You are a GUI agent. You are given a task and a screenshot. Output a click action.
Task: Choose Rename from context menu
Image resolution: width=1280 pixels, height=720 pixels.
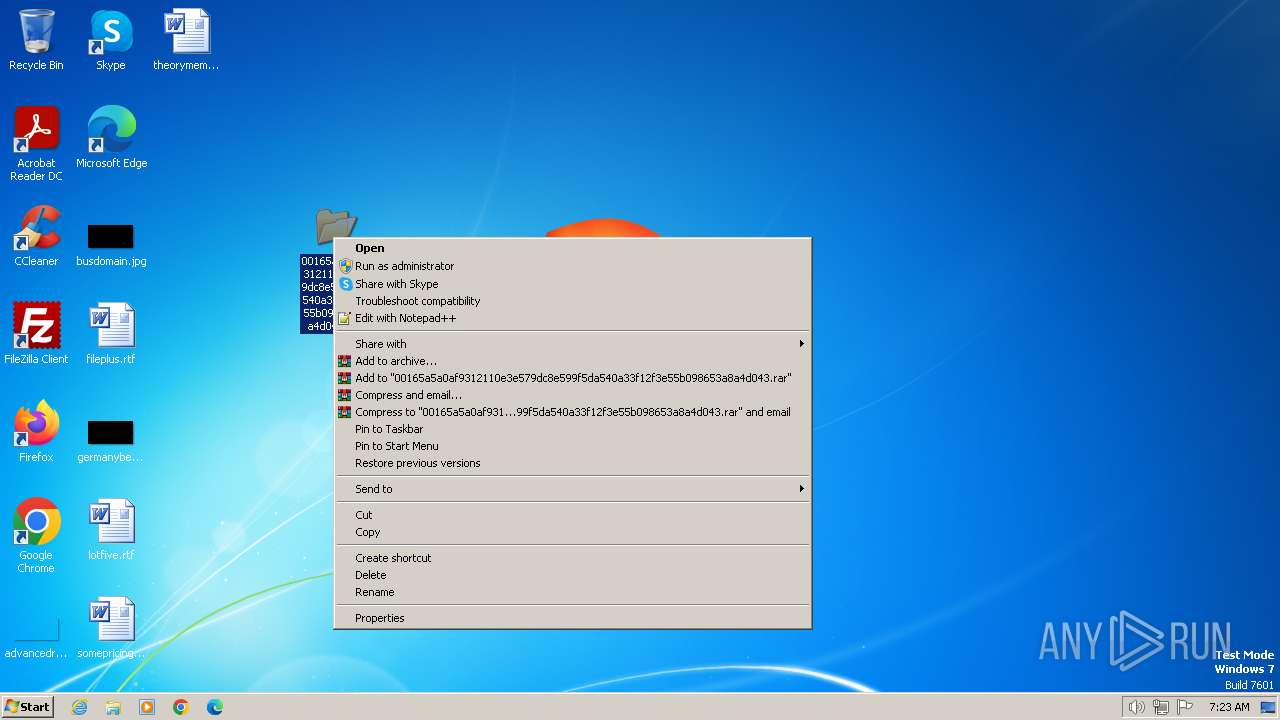coord(572,592)
